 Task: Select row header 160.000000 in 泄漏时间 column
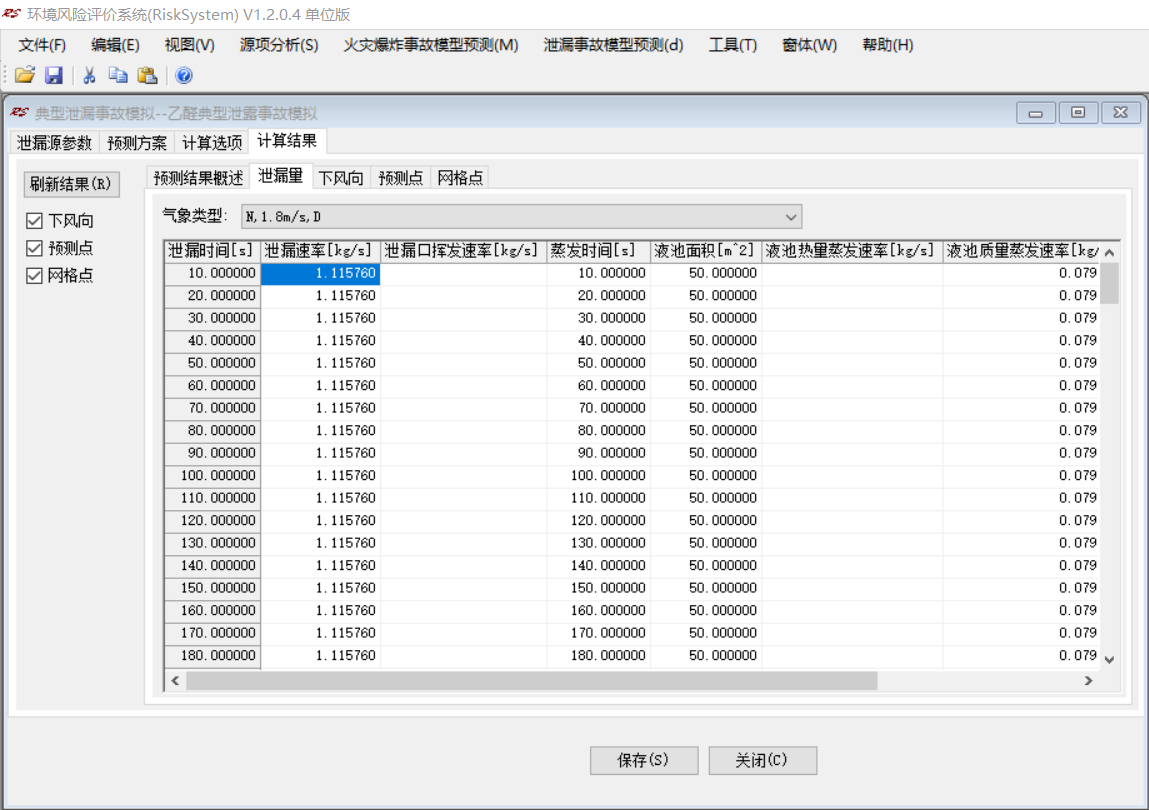click(x=213, y=611)
